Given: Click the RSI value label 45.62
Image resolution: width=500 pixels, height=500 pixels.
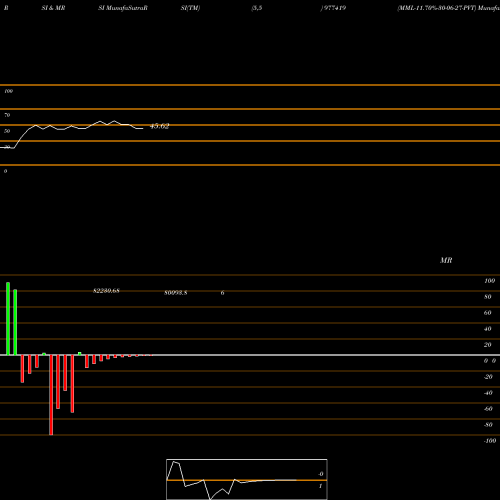Looking at the screenshot, I should (x=160, y=126).
